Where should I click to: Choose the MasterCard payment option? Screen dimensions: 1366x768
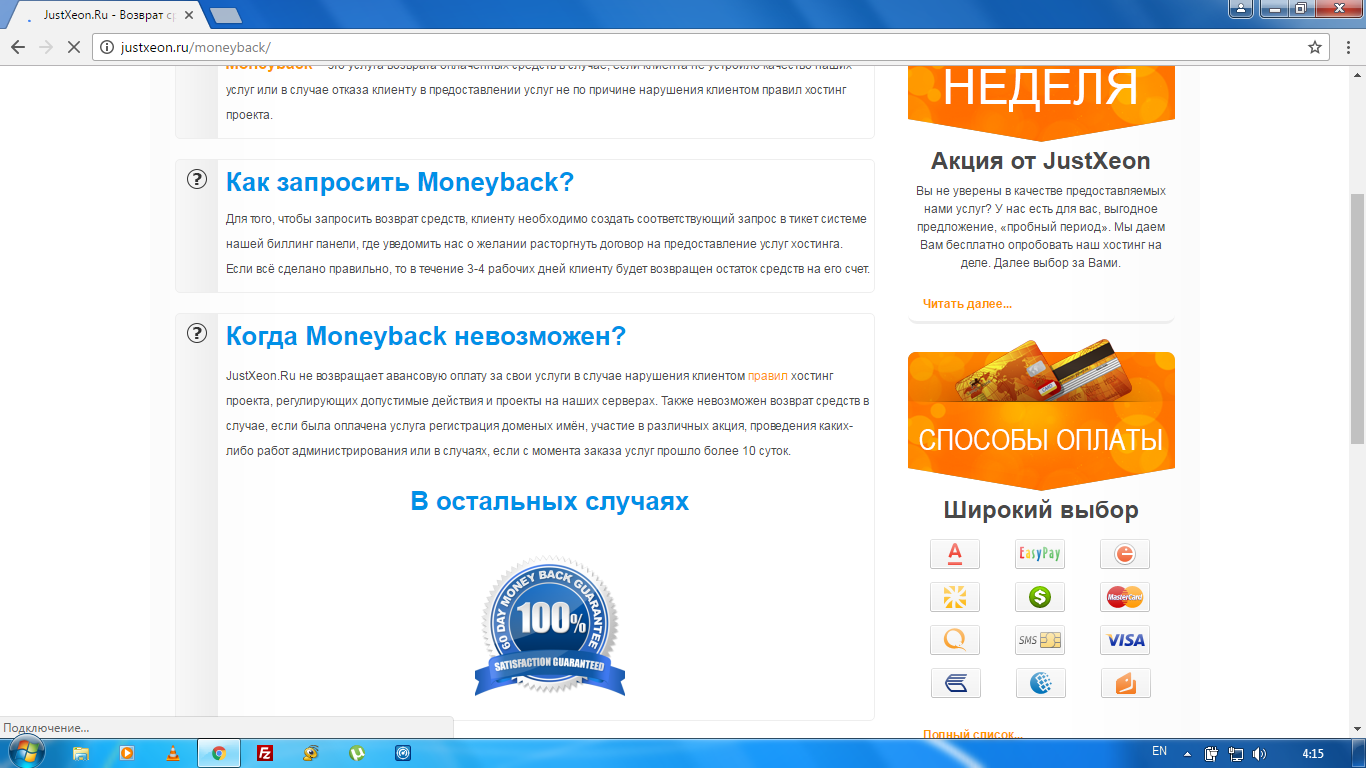click(x=1125, y=597)
